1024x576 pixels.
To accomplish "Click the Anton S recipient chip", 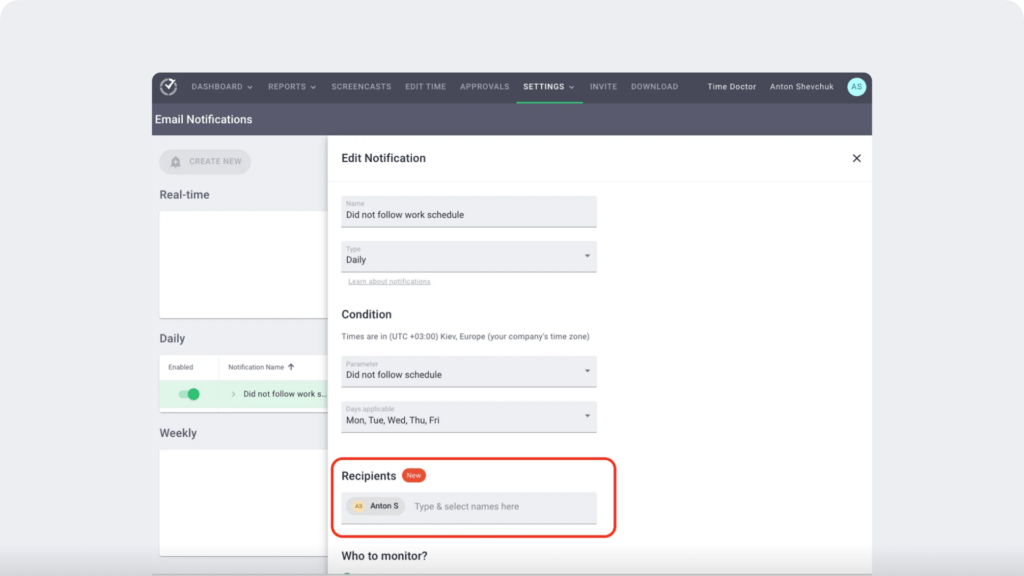I will coord(376,507).
